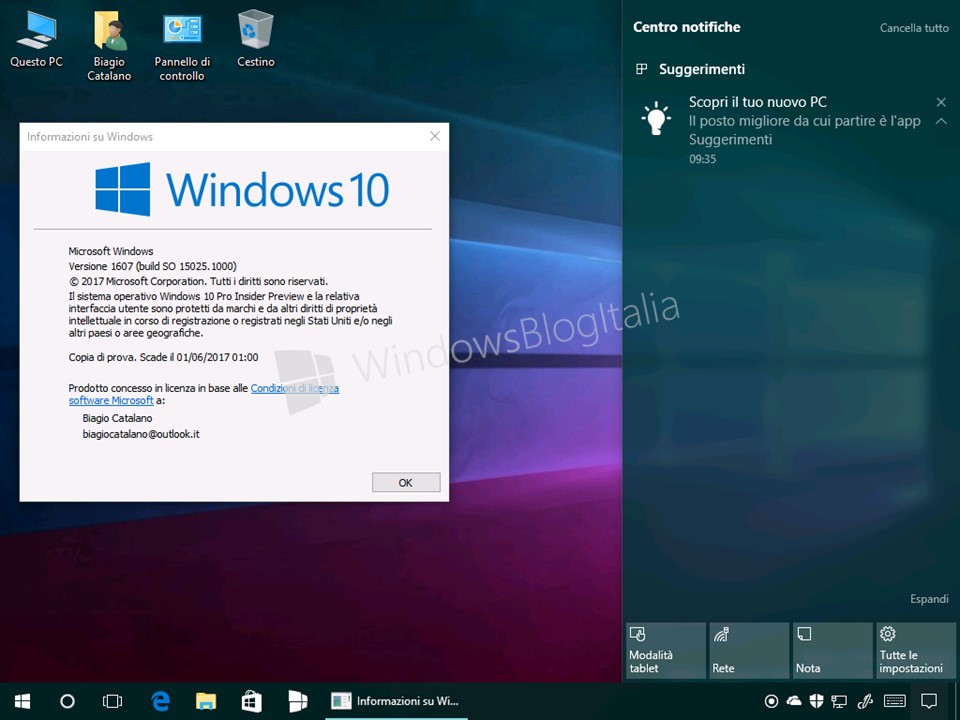
Task: Open the Windows Ink pen tray icon
Action: (864, 702)
